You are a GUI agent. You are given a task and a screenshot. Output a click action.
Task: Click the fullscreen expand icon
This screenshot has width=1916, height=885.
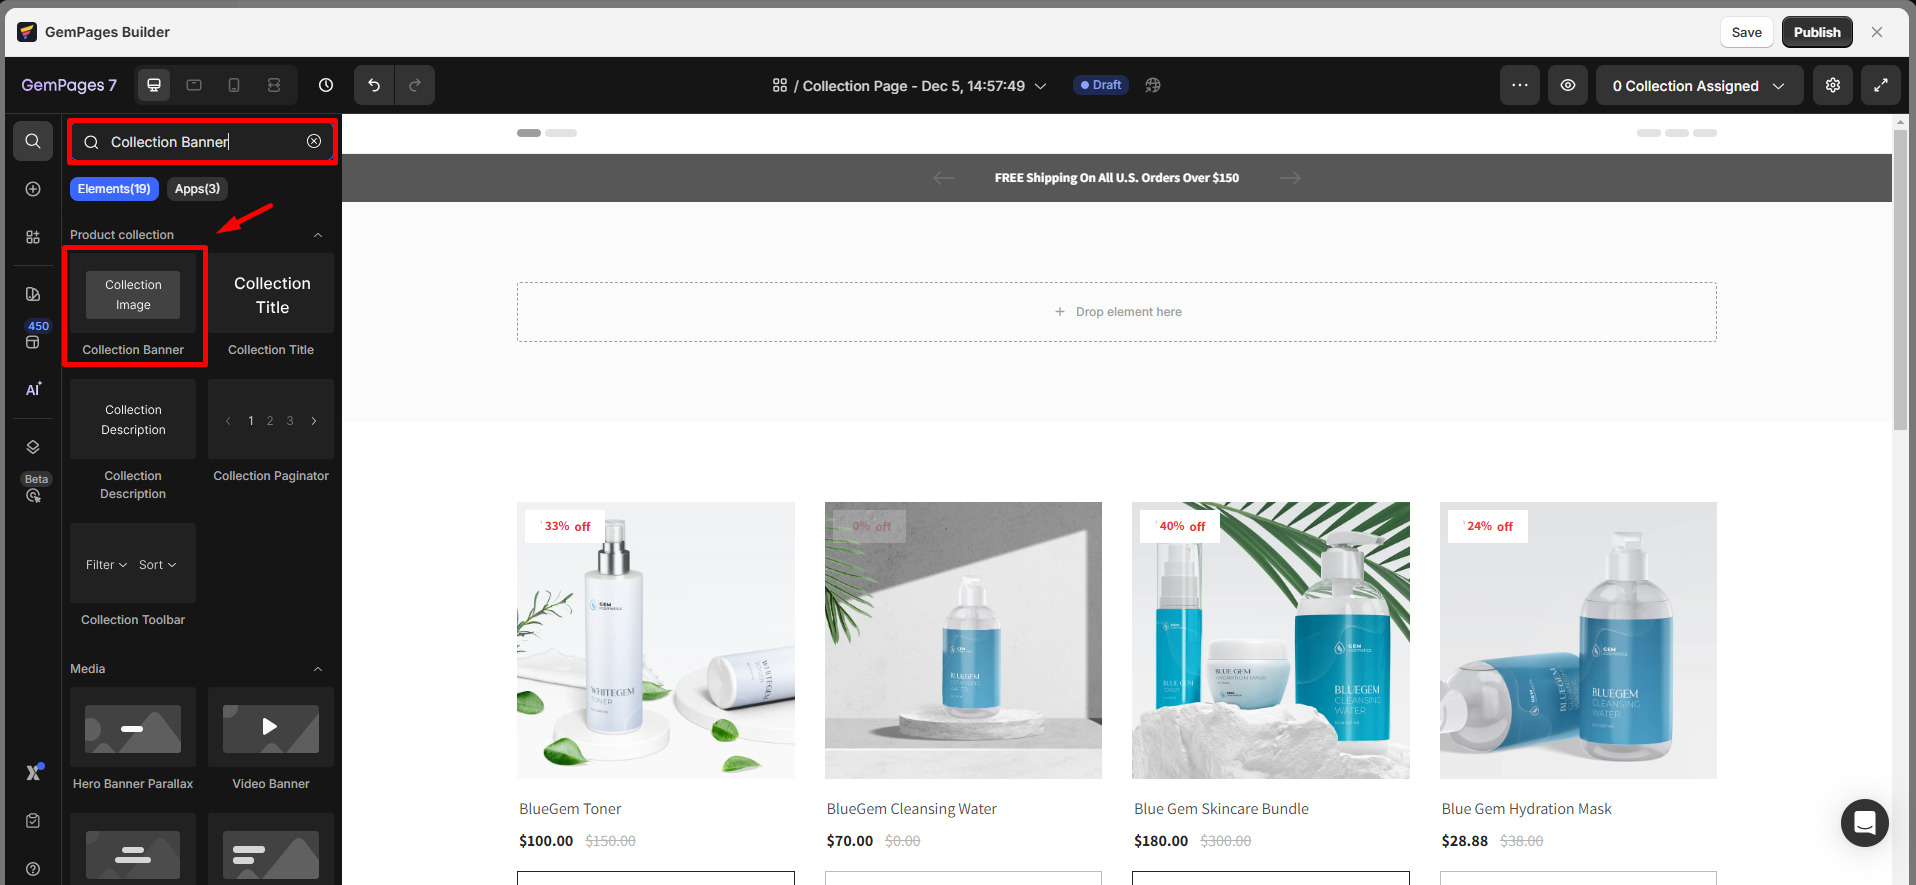[x=1880, y=85]
